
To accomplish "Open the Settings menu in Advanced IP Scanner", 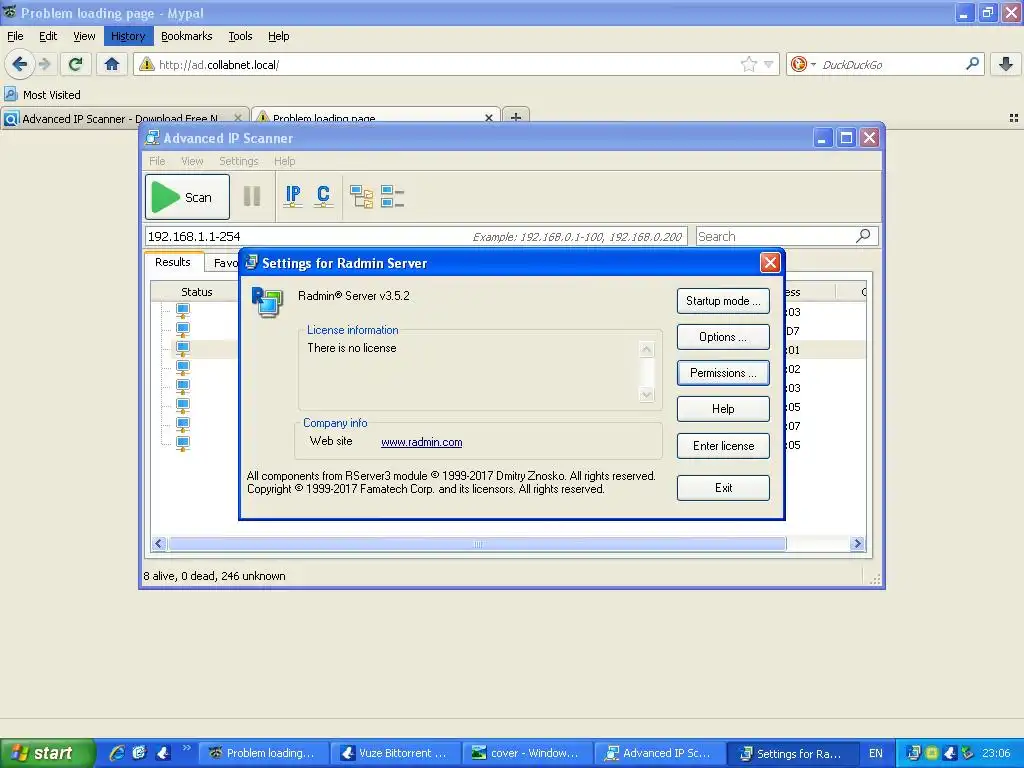I will coord(238,161).
